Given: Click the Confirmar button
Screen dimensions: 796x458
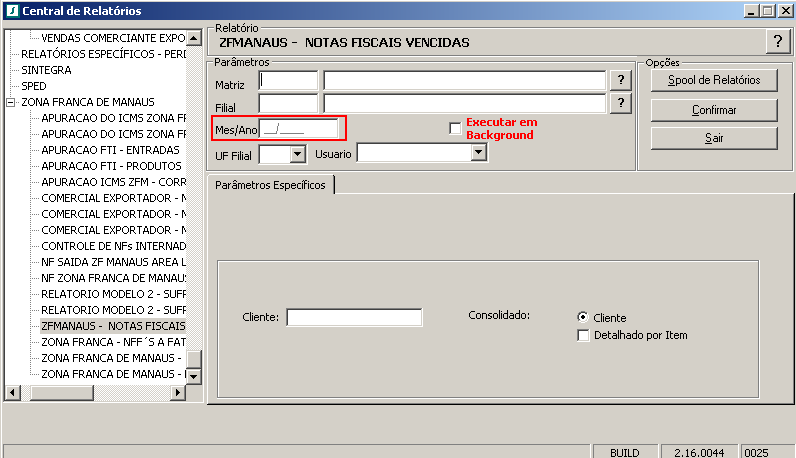Looking at the screenshot, I should tap(714, 110).
